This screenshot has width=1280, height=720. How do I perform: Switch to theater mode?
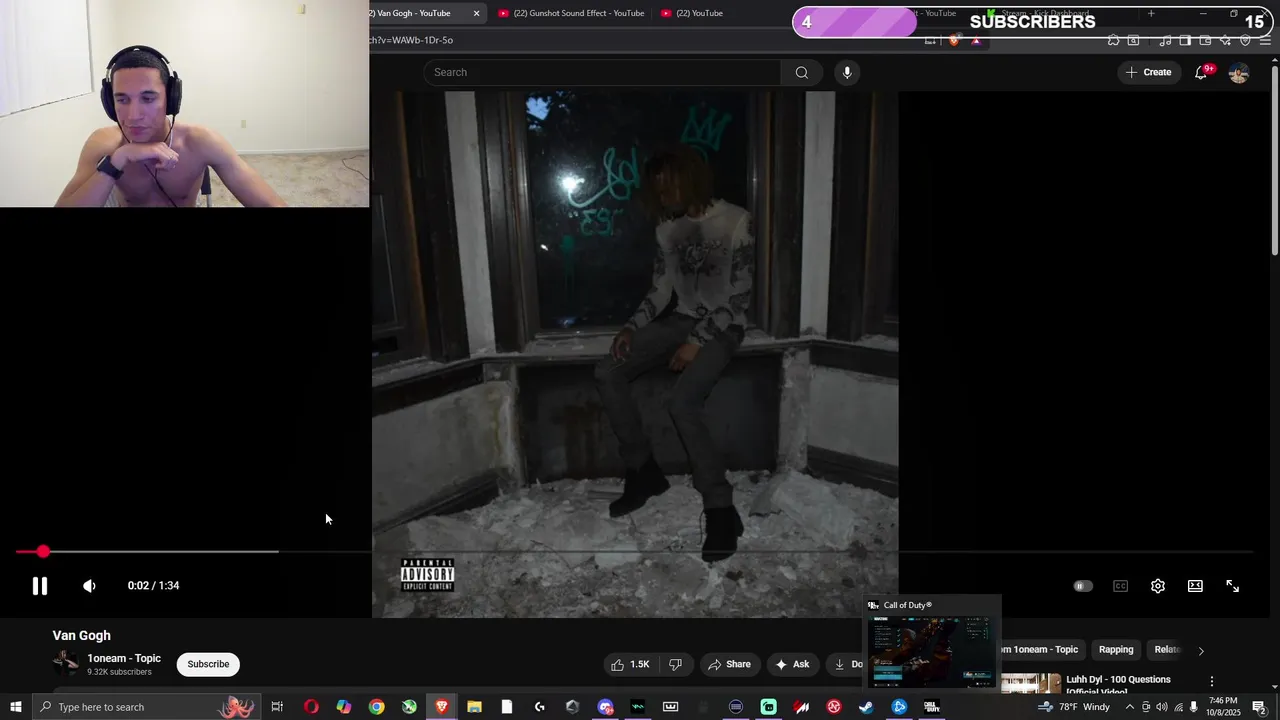1195,586
